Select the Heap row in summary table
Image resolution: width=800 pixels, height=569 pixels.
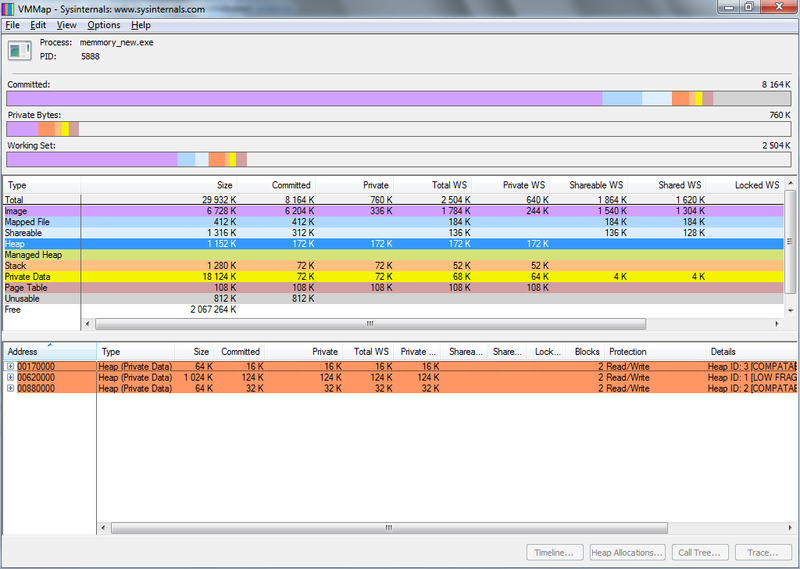[x=393, y=244]
